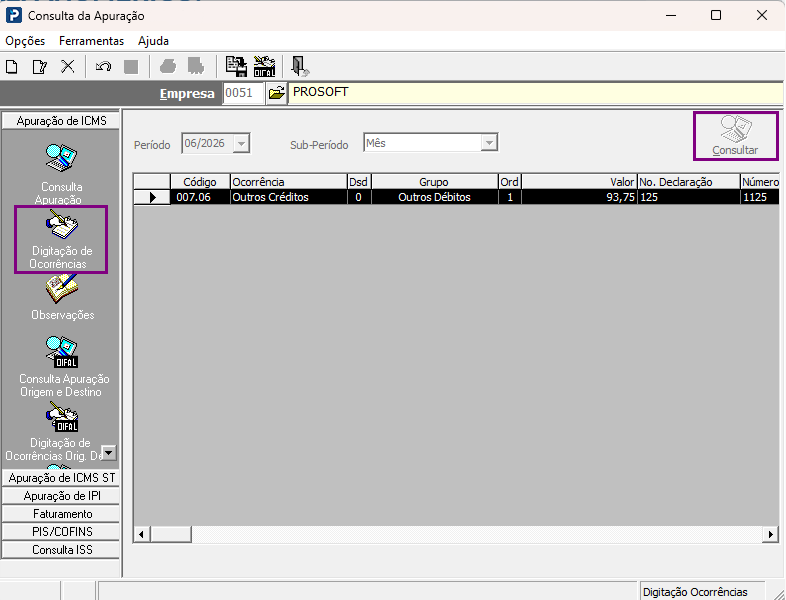Click the Número column header
786x600 pixels.
[x=760, y=181]
